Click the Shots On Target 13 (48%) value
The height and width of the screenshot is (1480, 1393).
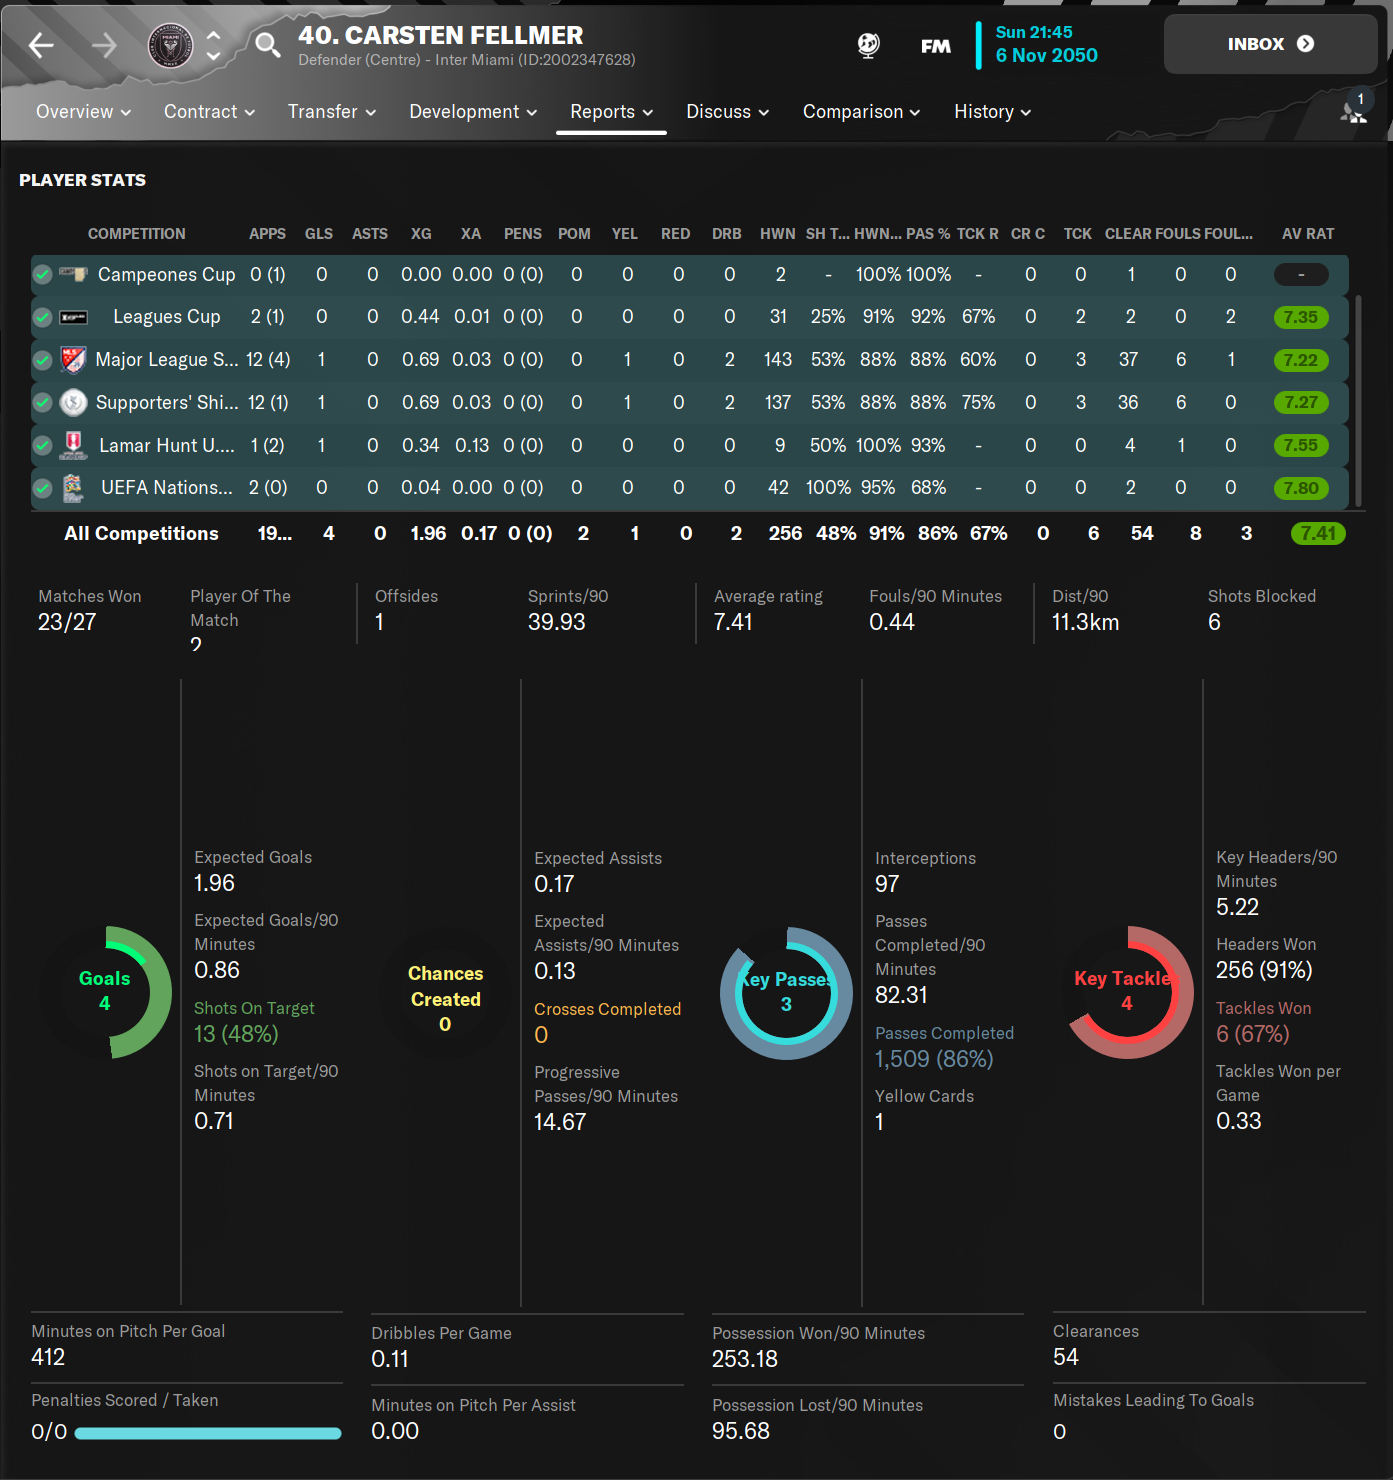tap(236, 1034)
